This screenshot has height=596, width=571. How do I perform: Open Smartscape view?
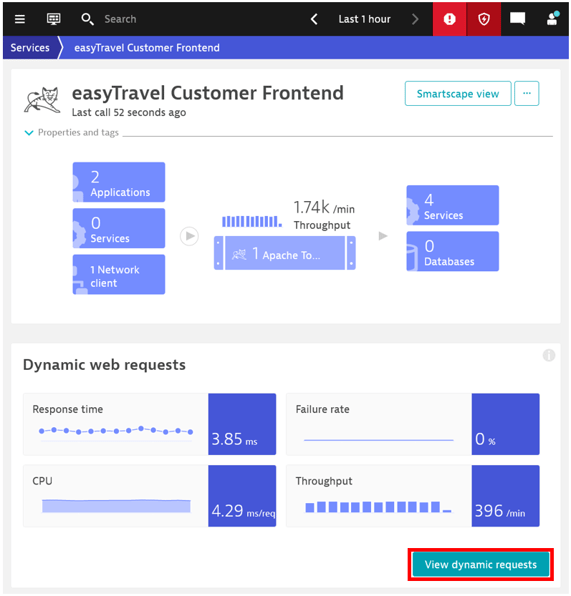pos(458,94)
